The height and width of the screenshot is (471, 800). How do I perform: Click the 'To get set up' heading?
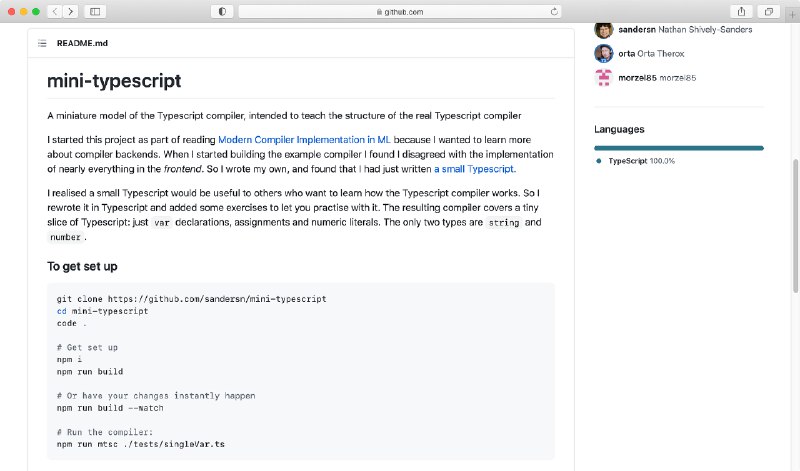pos(82,266)
